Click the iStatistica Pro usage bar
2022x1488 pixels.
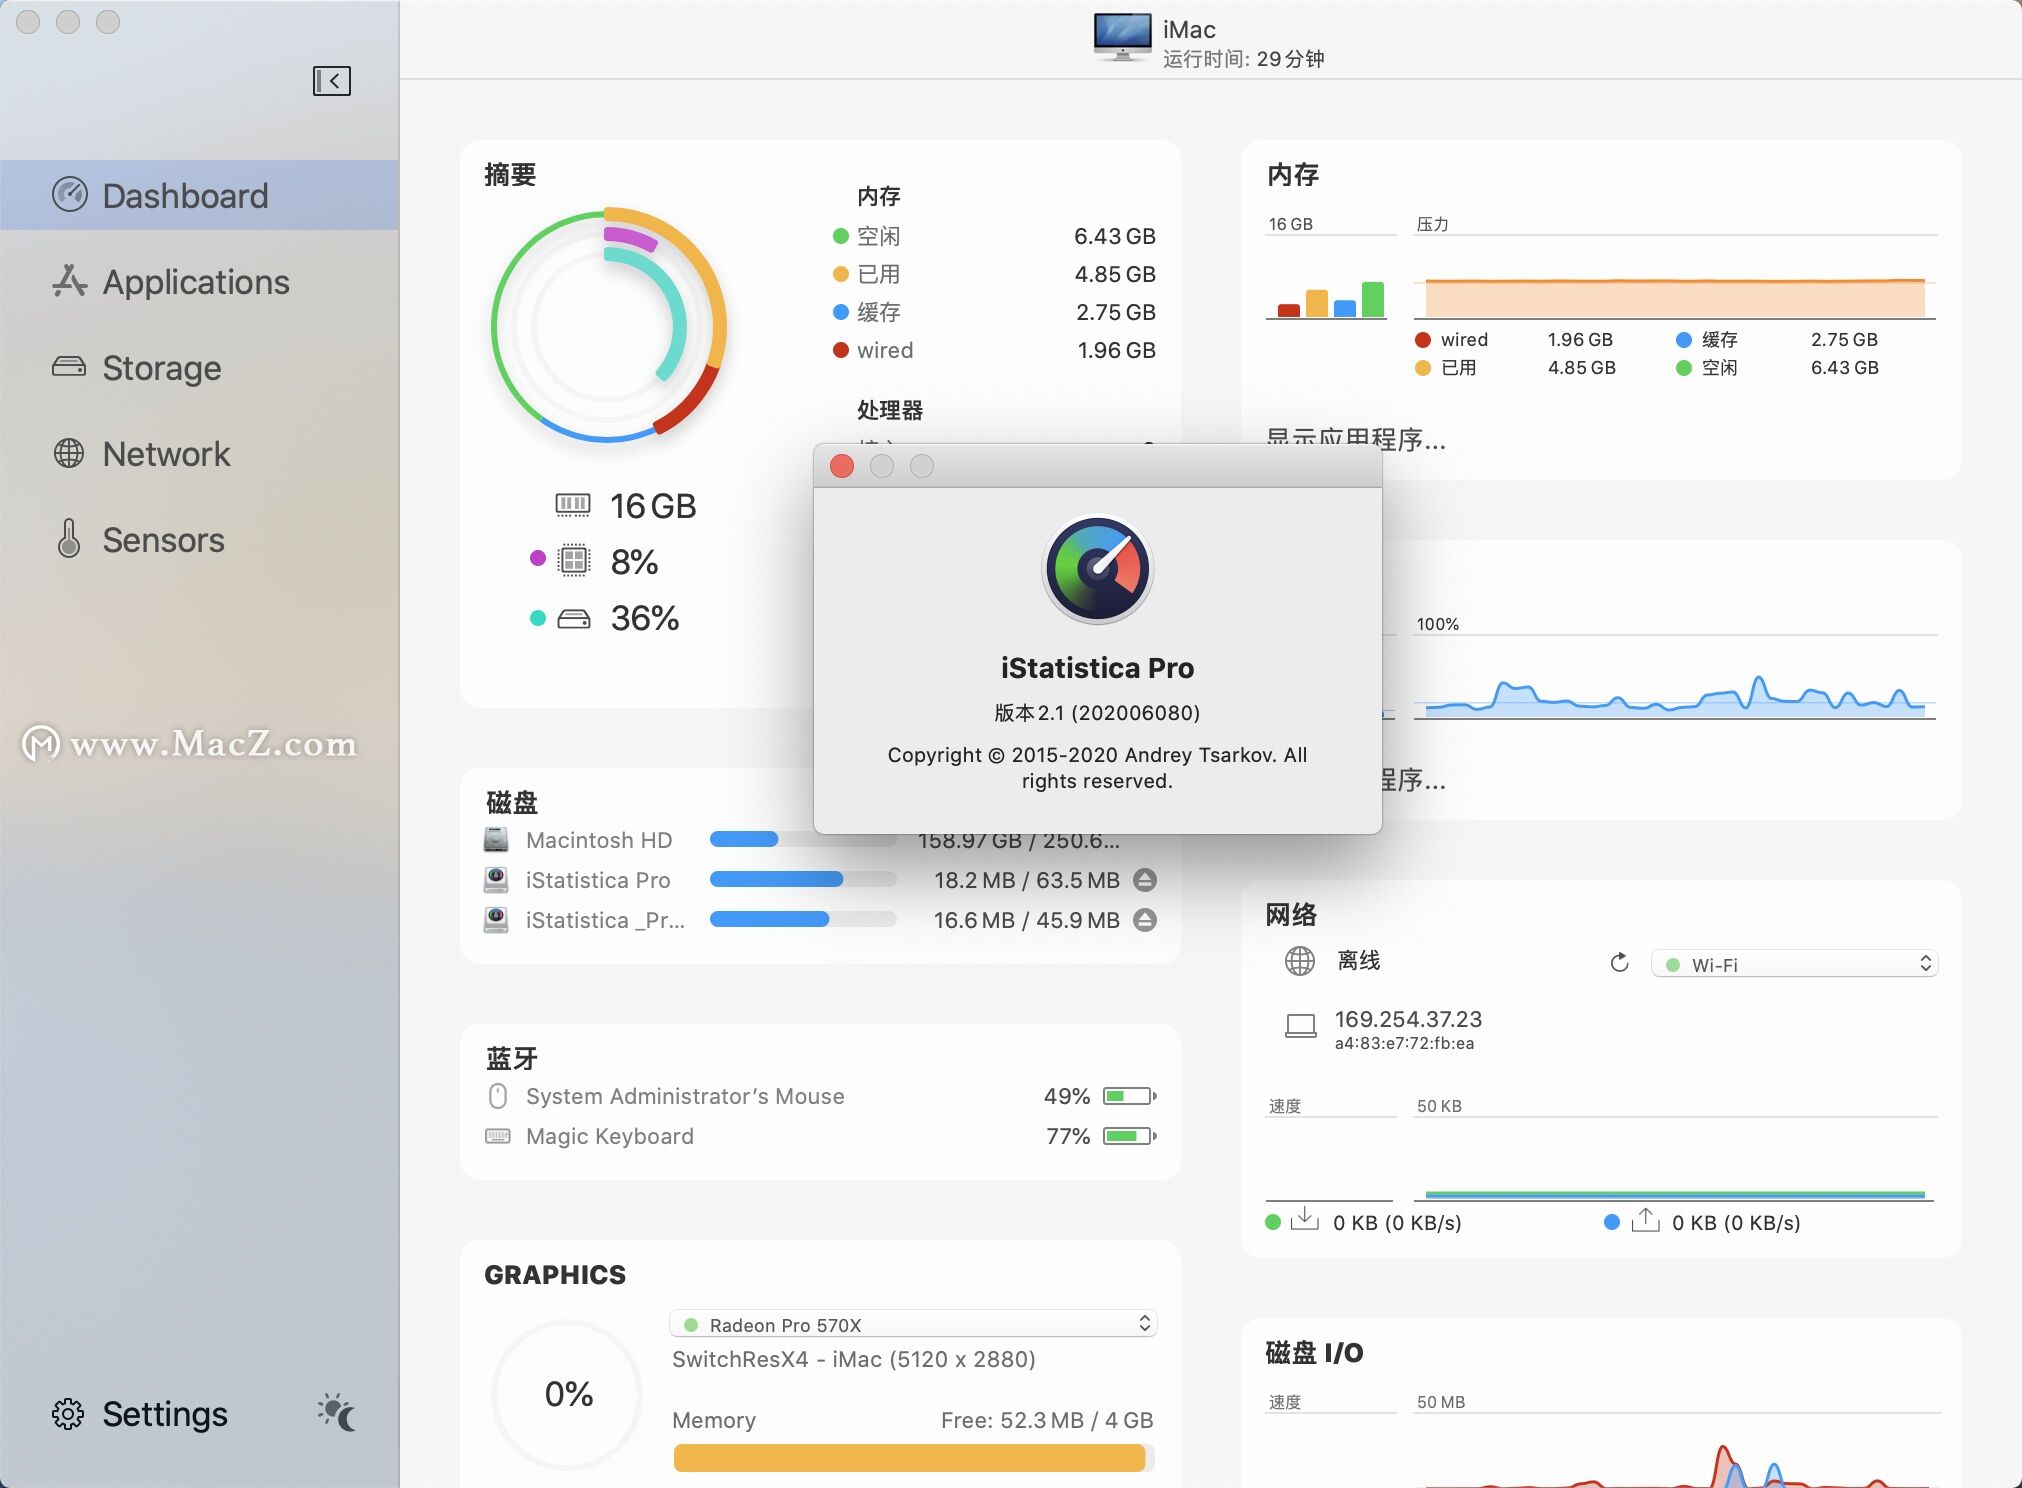803,880
